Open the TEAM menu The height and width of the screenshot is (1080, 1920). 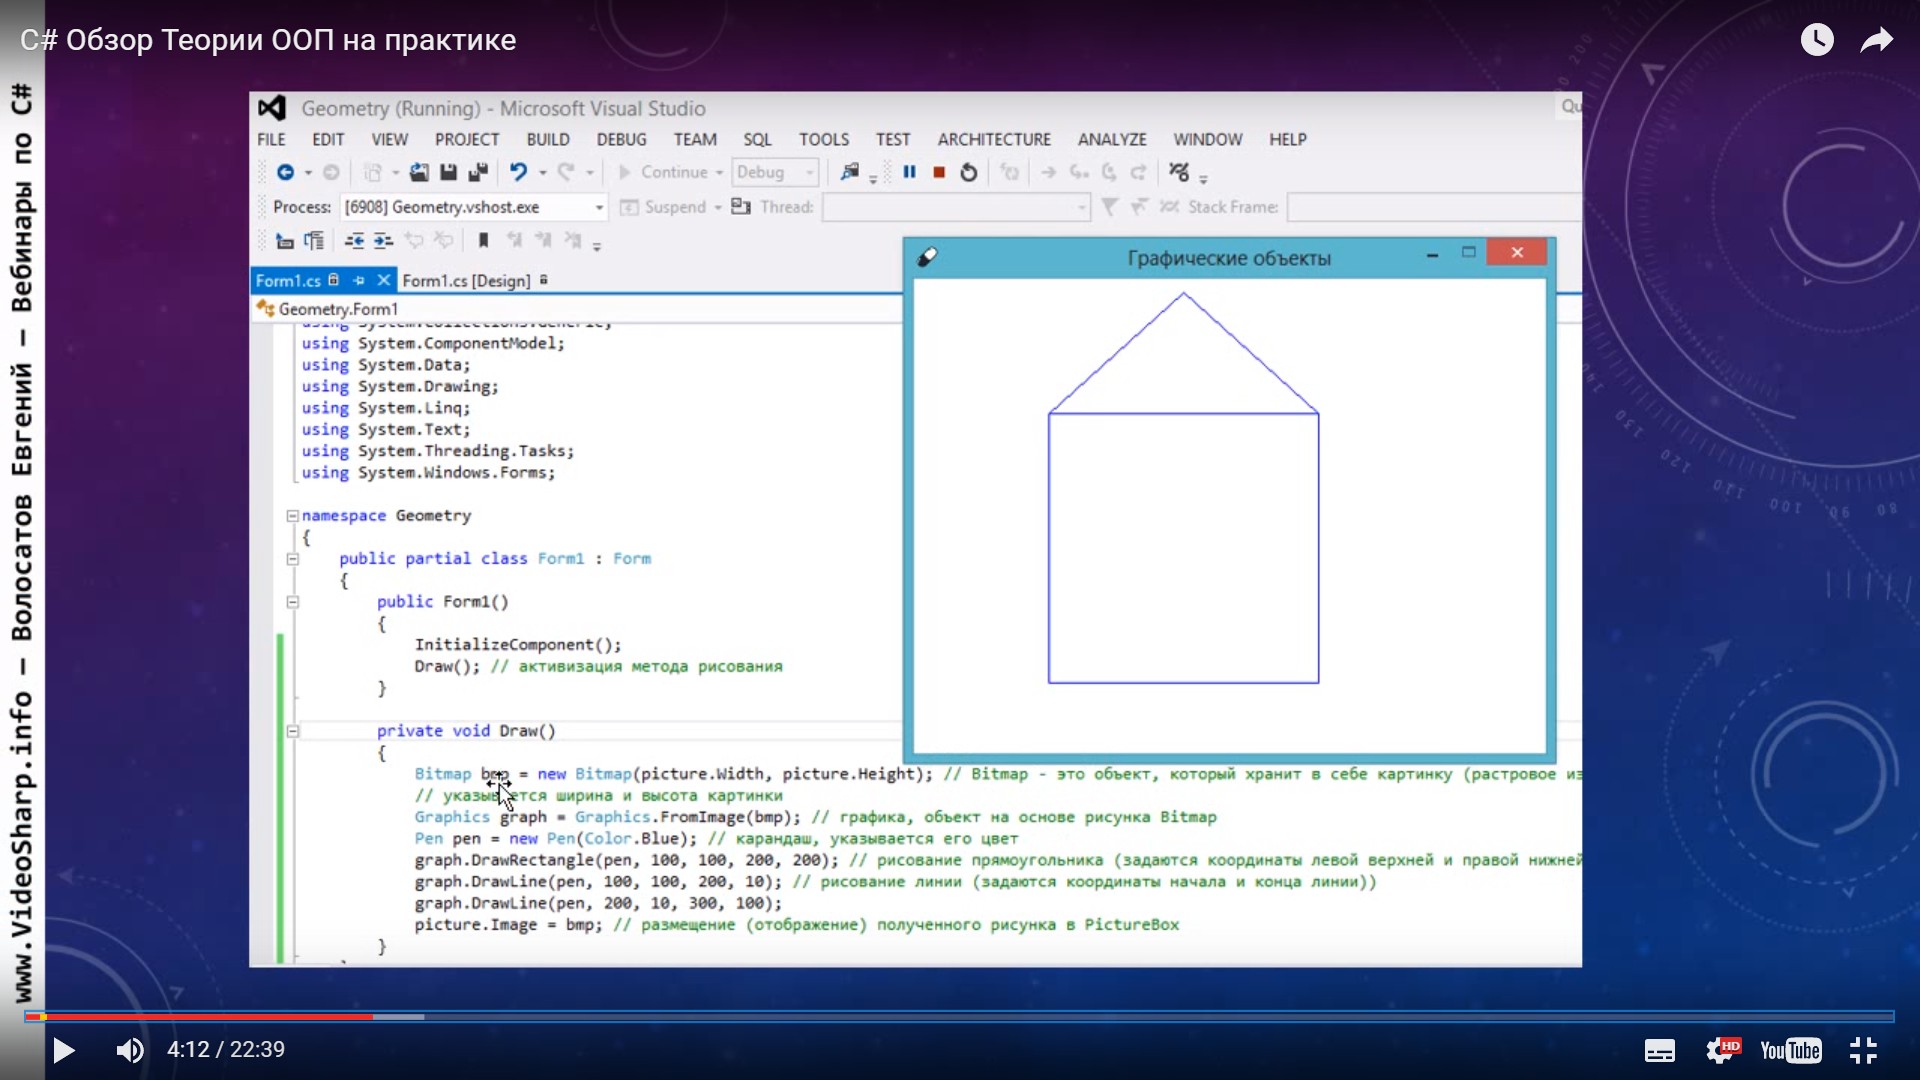pos(695,139)
